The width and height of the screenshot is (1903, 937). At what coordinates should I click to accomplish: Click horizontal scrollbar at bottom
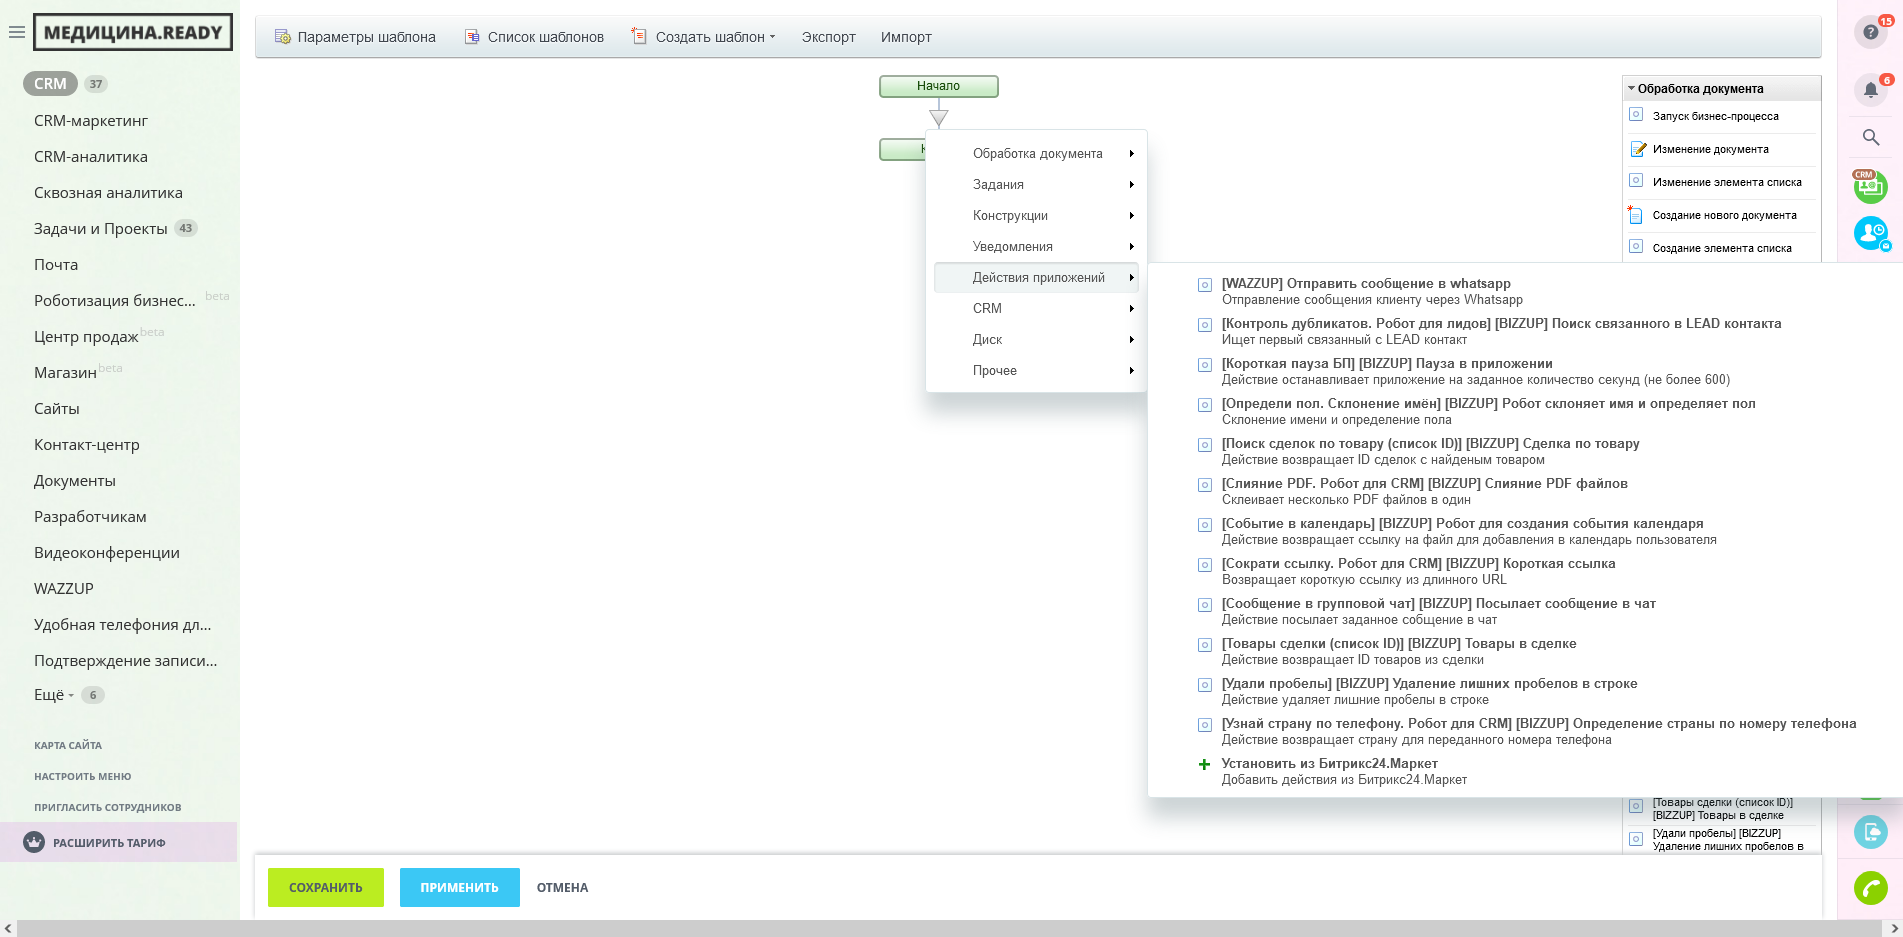(950, 929)
